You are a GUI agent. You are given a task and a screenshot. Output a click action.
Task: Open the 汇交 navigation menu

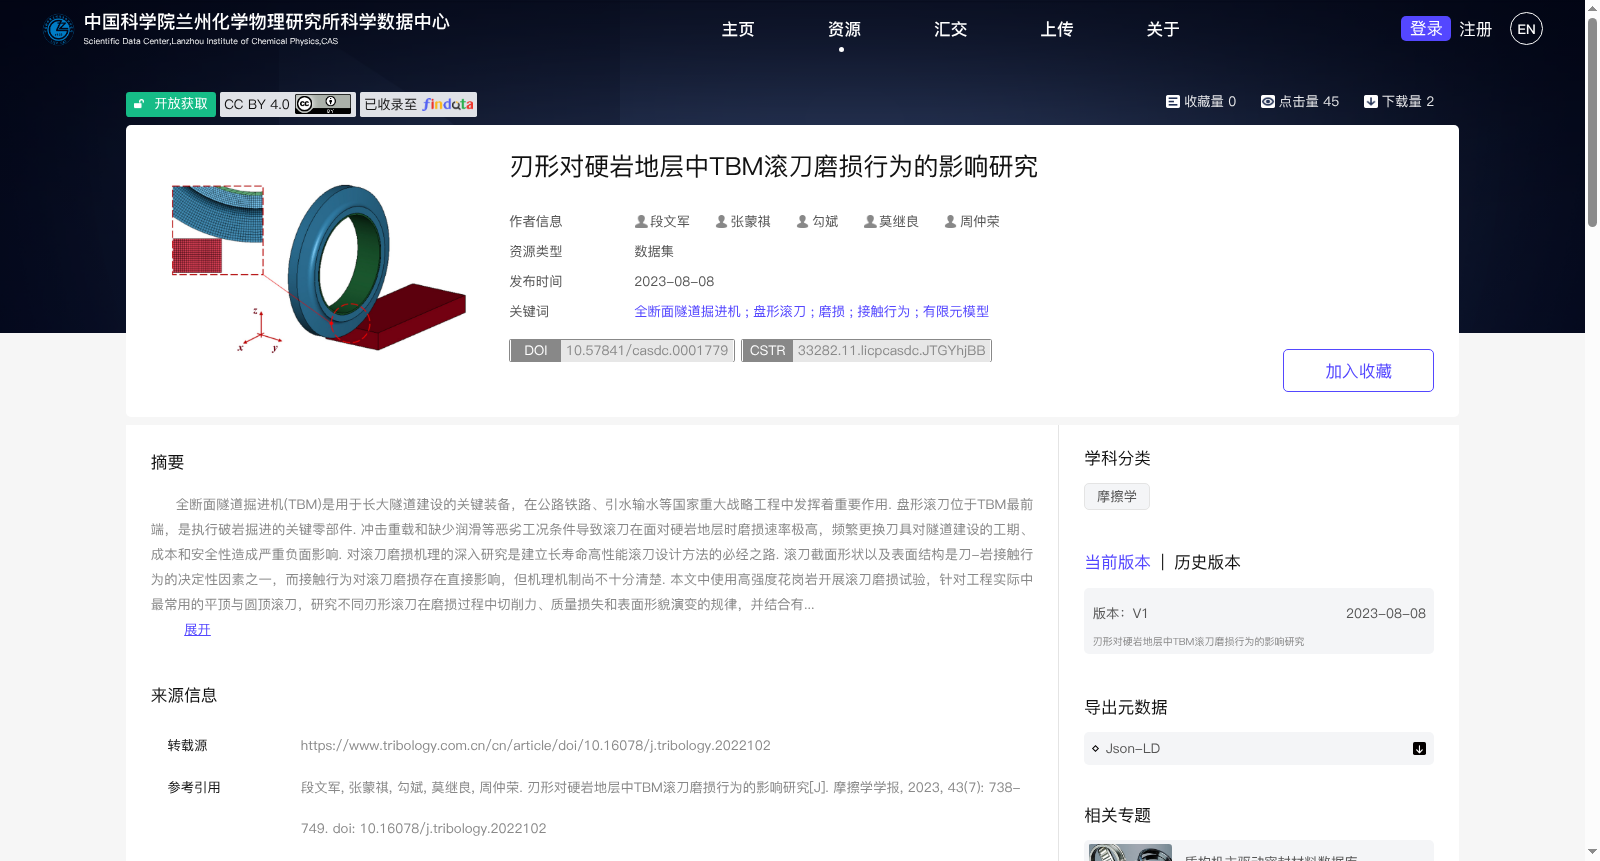click(950, 29)
